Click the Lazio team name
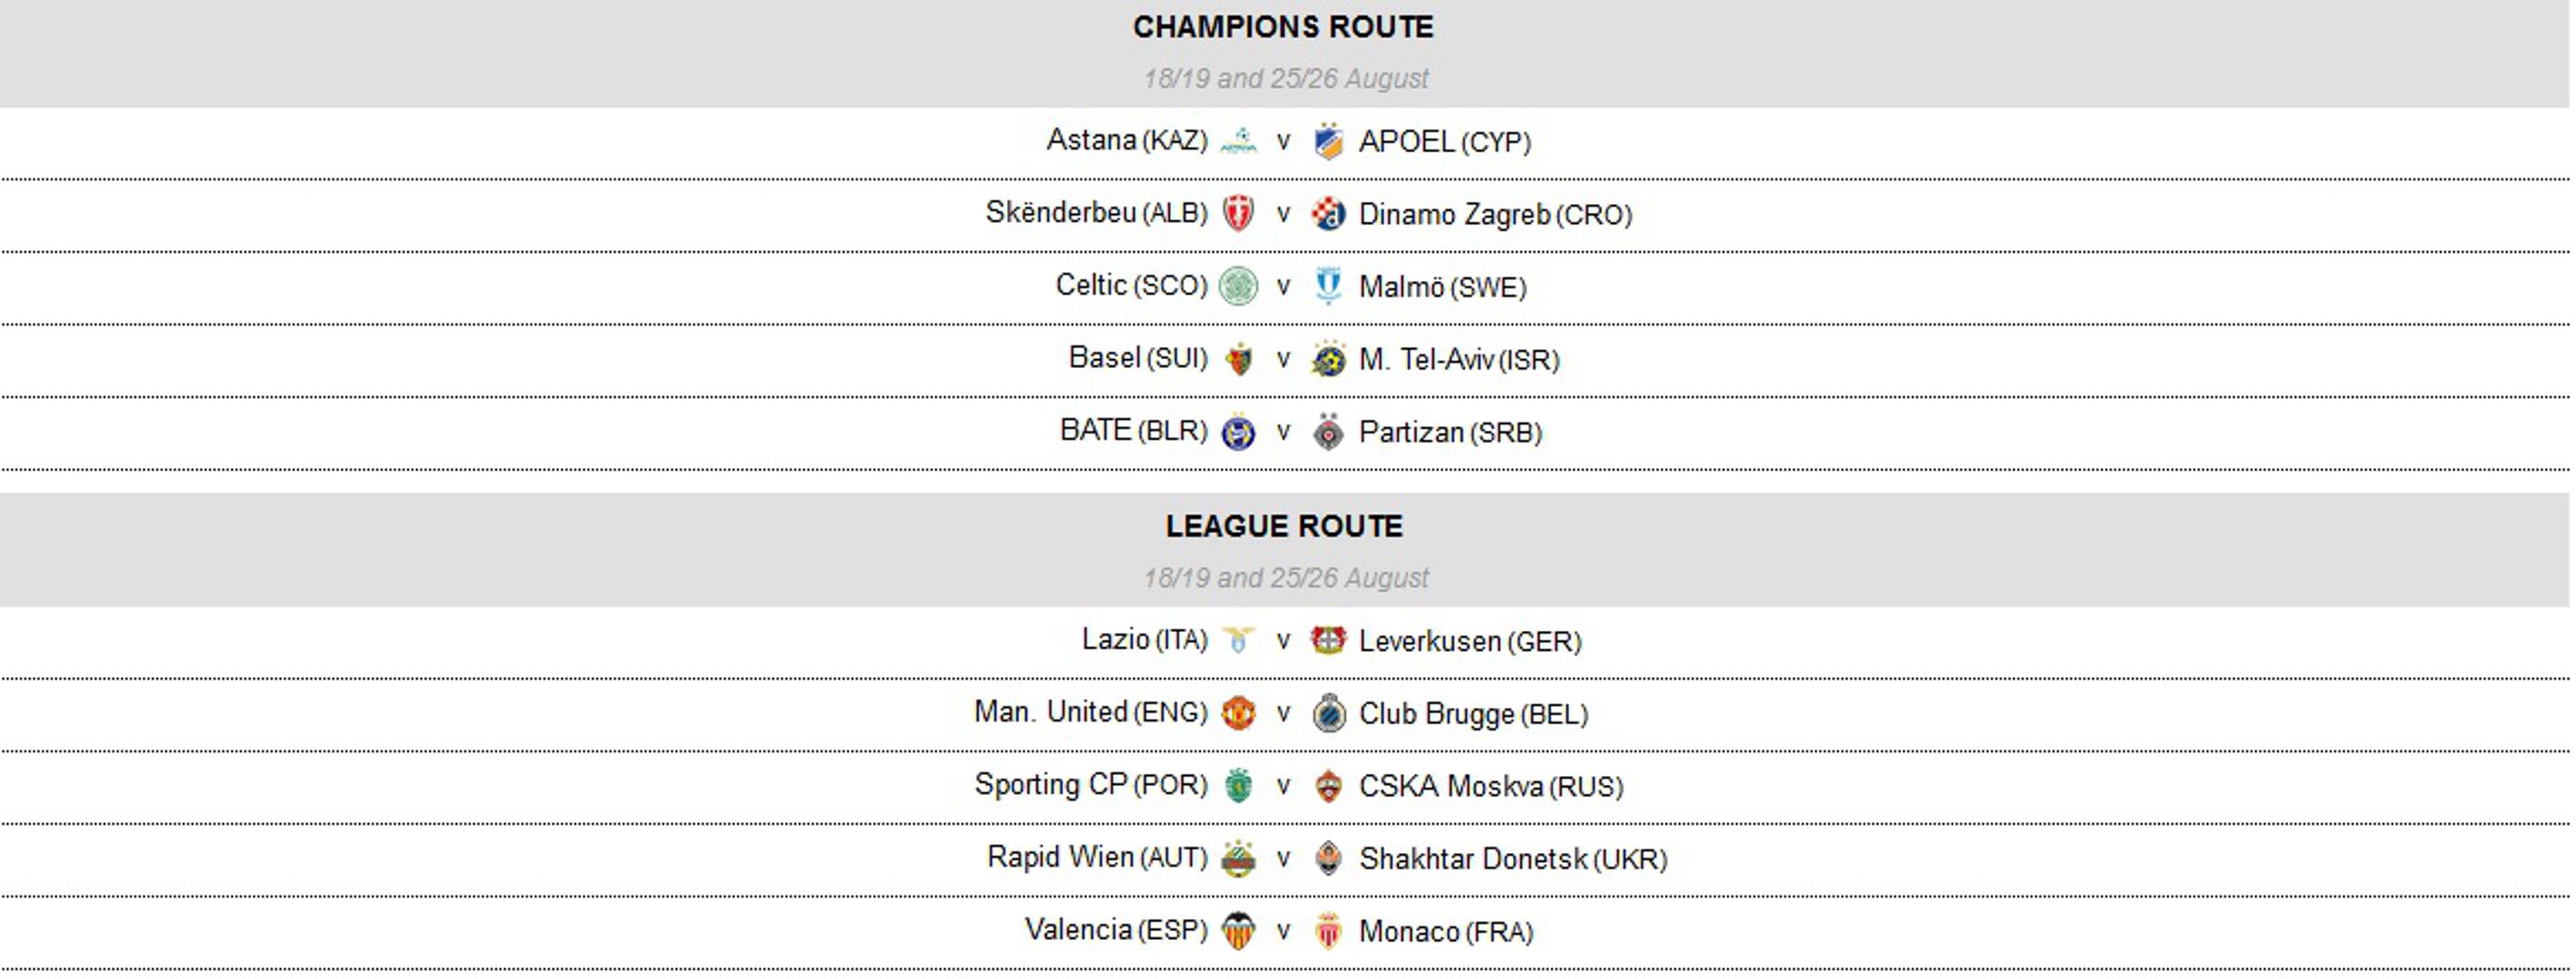Viewport: 2576px width, 979px height. tap(1116, 639)
